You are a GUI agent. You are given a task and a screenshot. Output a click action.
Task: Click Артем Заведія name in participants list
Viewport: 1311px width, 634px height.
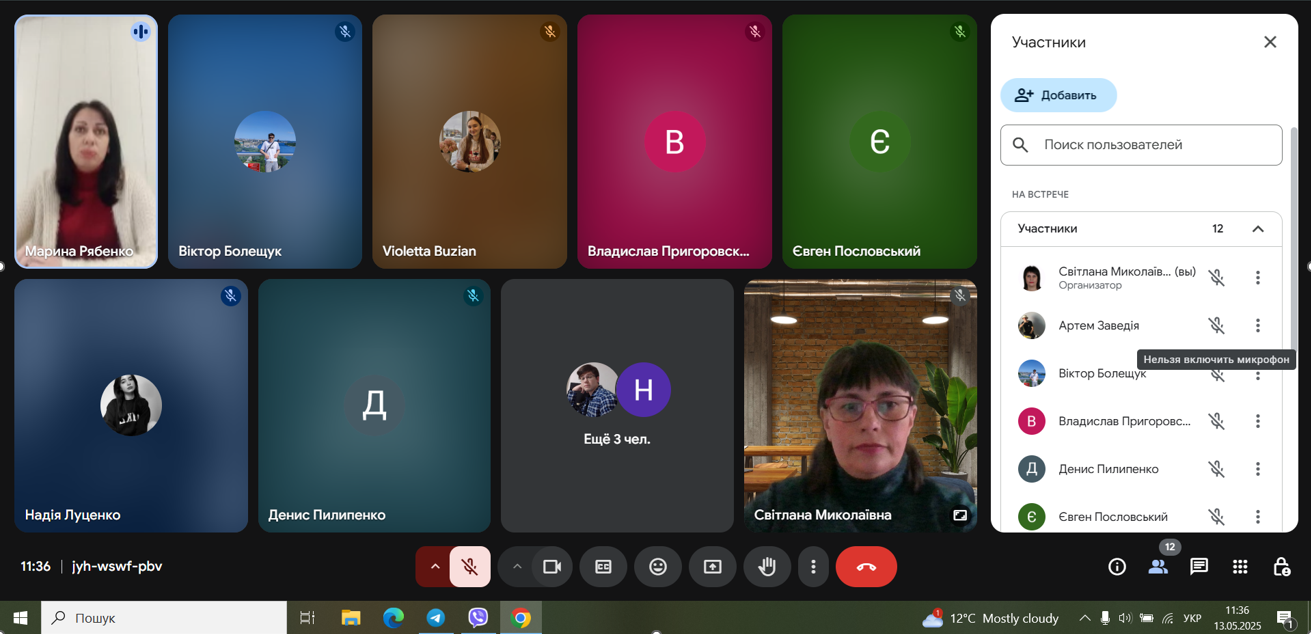(1098, 326)
